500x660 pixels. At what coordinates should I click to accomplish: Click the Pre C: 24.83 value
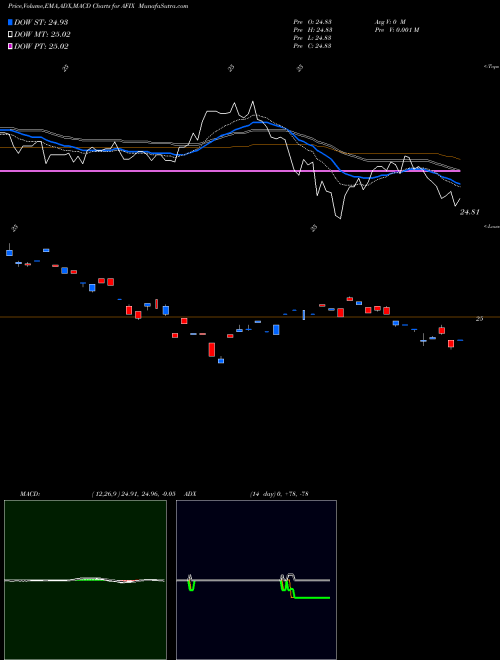tap(313, 46)
